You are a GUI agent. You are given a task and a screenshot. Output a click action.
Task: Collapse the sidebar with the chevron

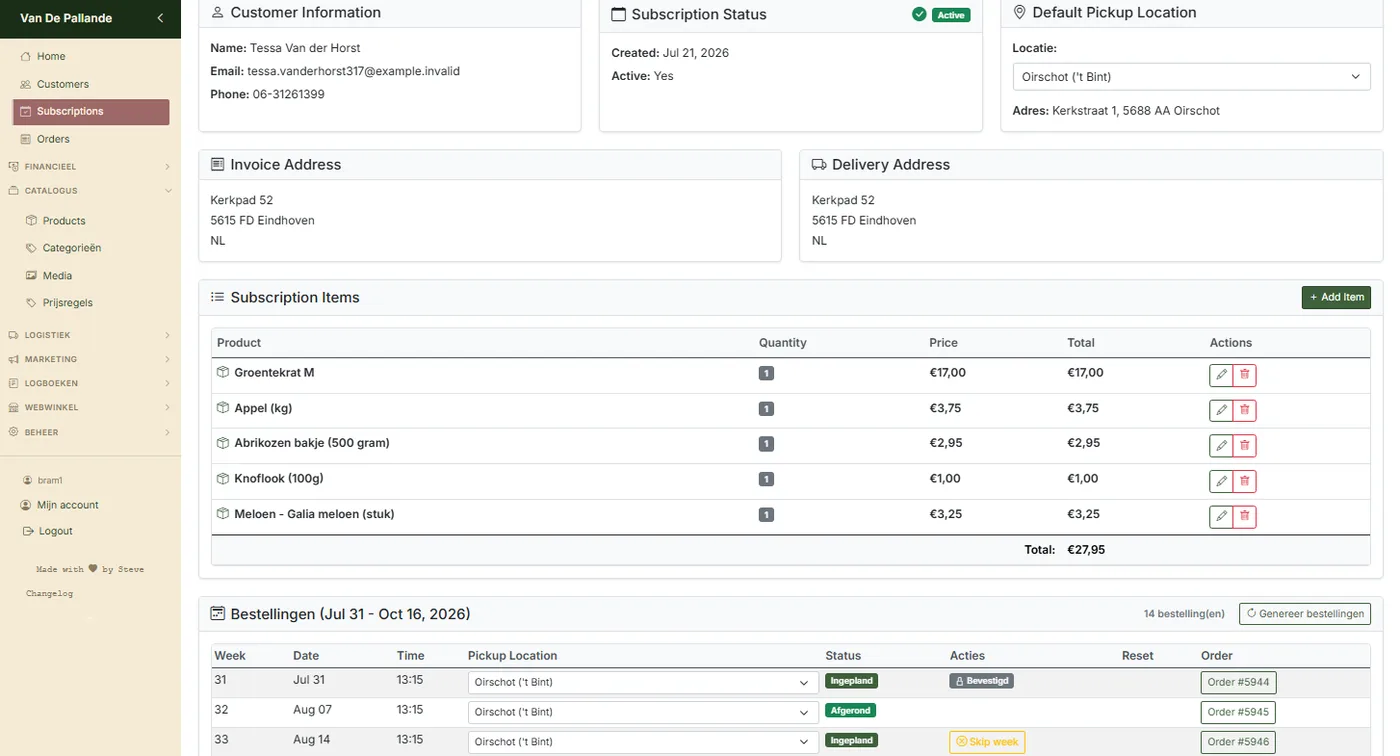(x=160, y=18)
